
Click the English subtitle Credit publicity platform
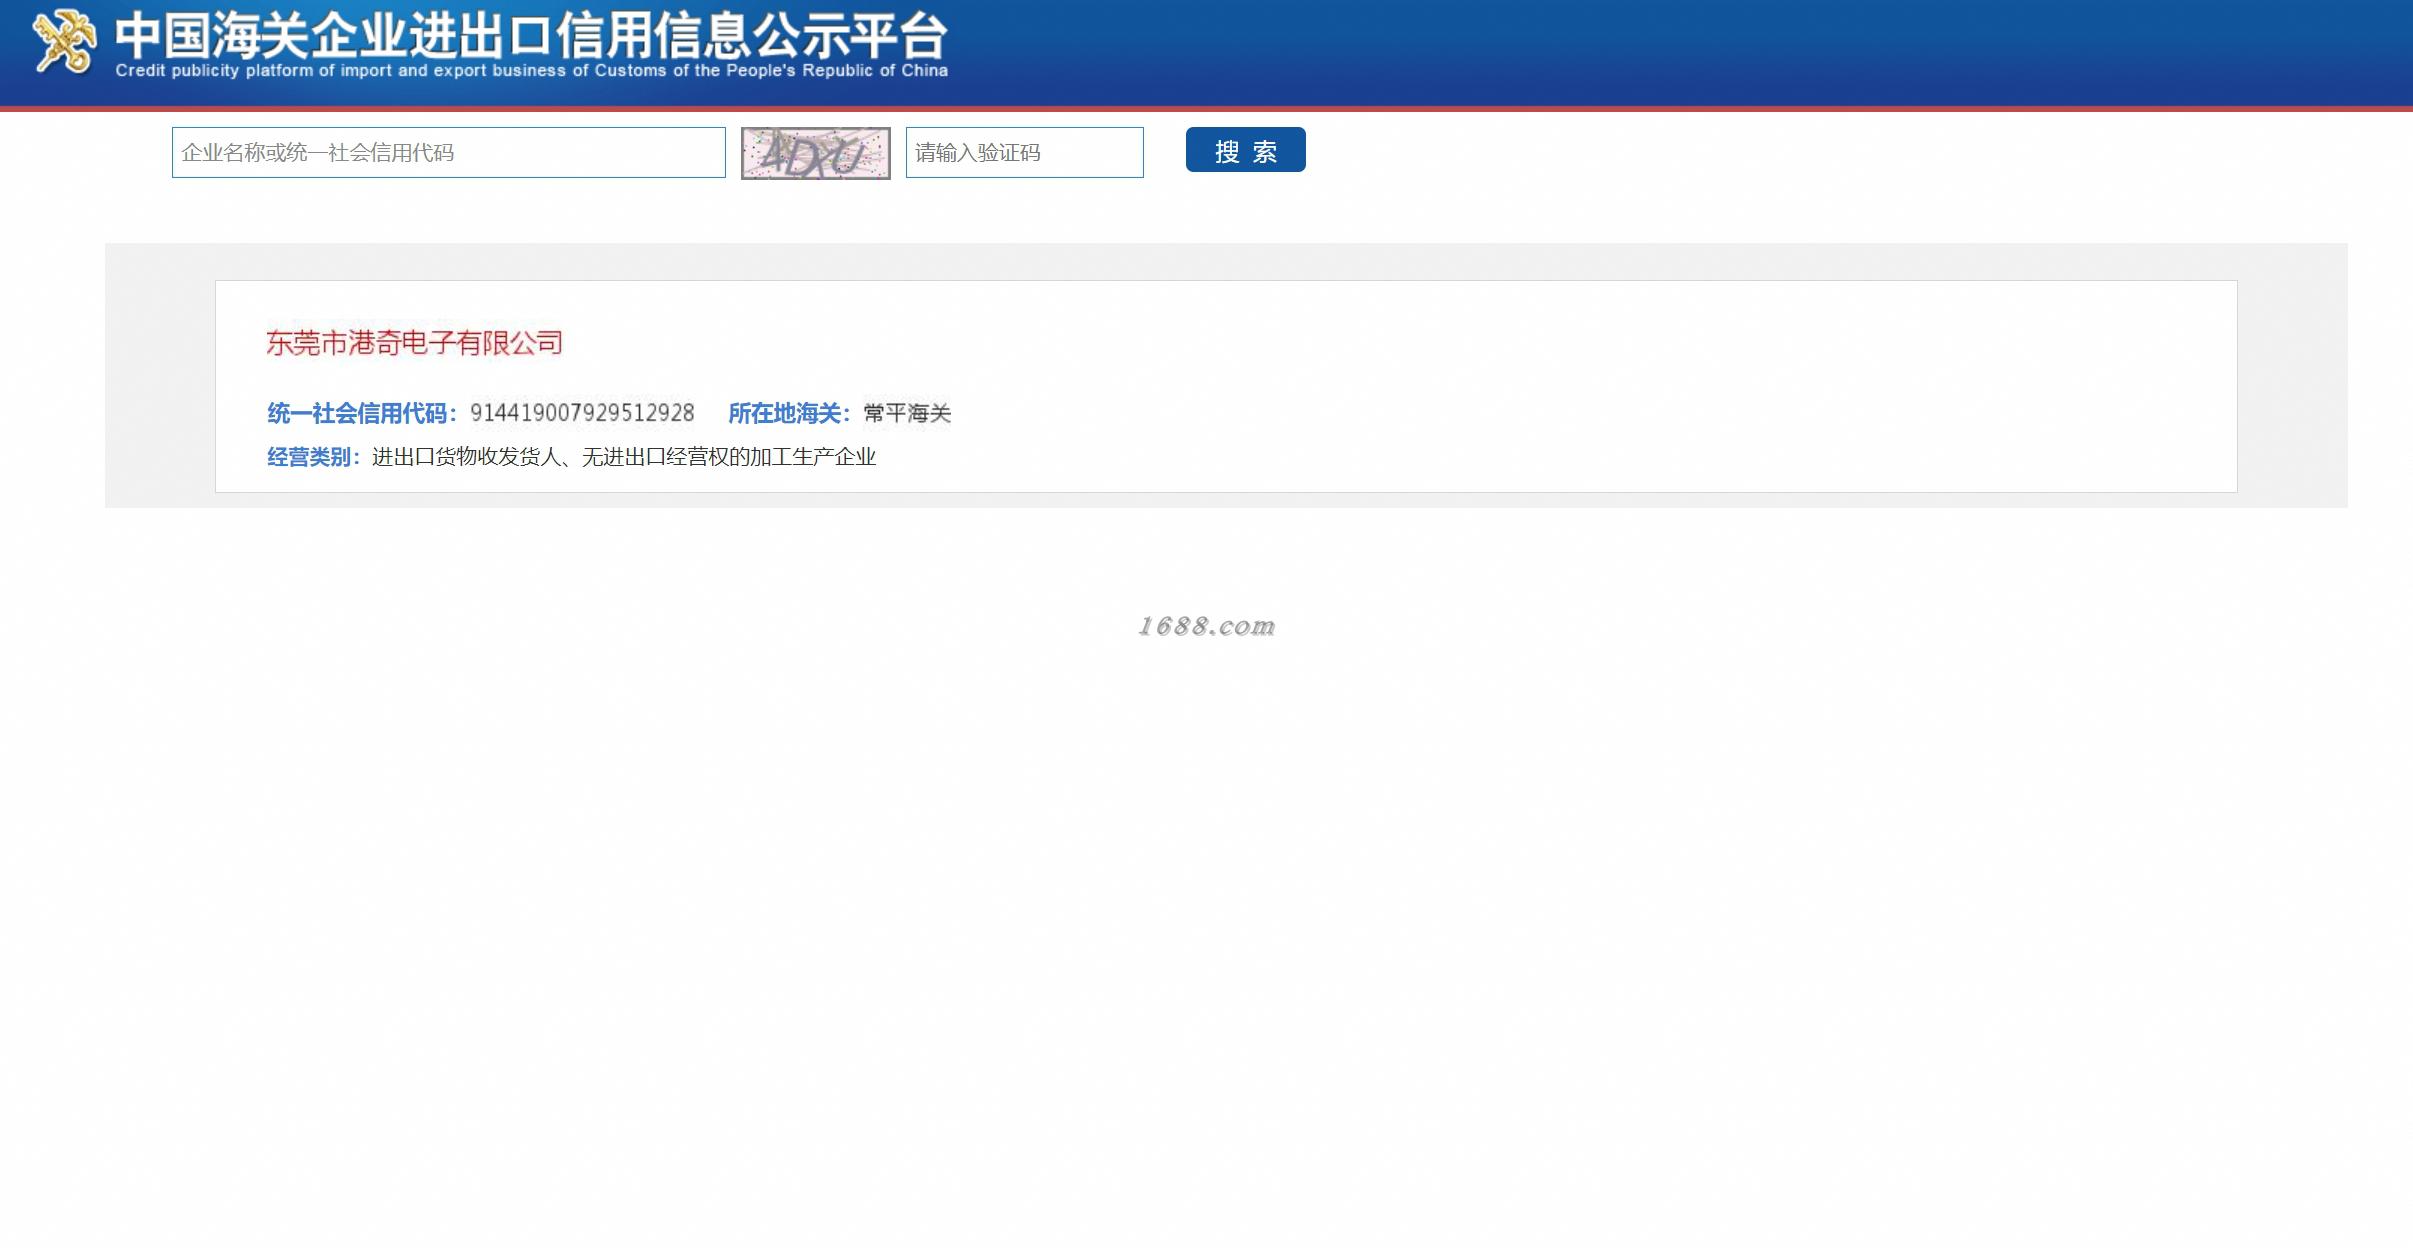[x=531, y=71]
